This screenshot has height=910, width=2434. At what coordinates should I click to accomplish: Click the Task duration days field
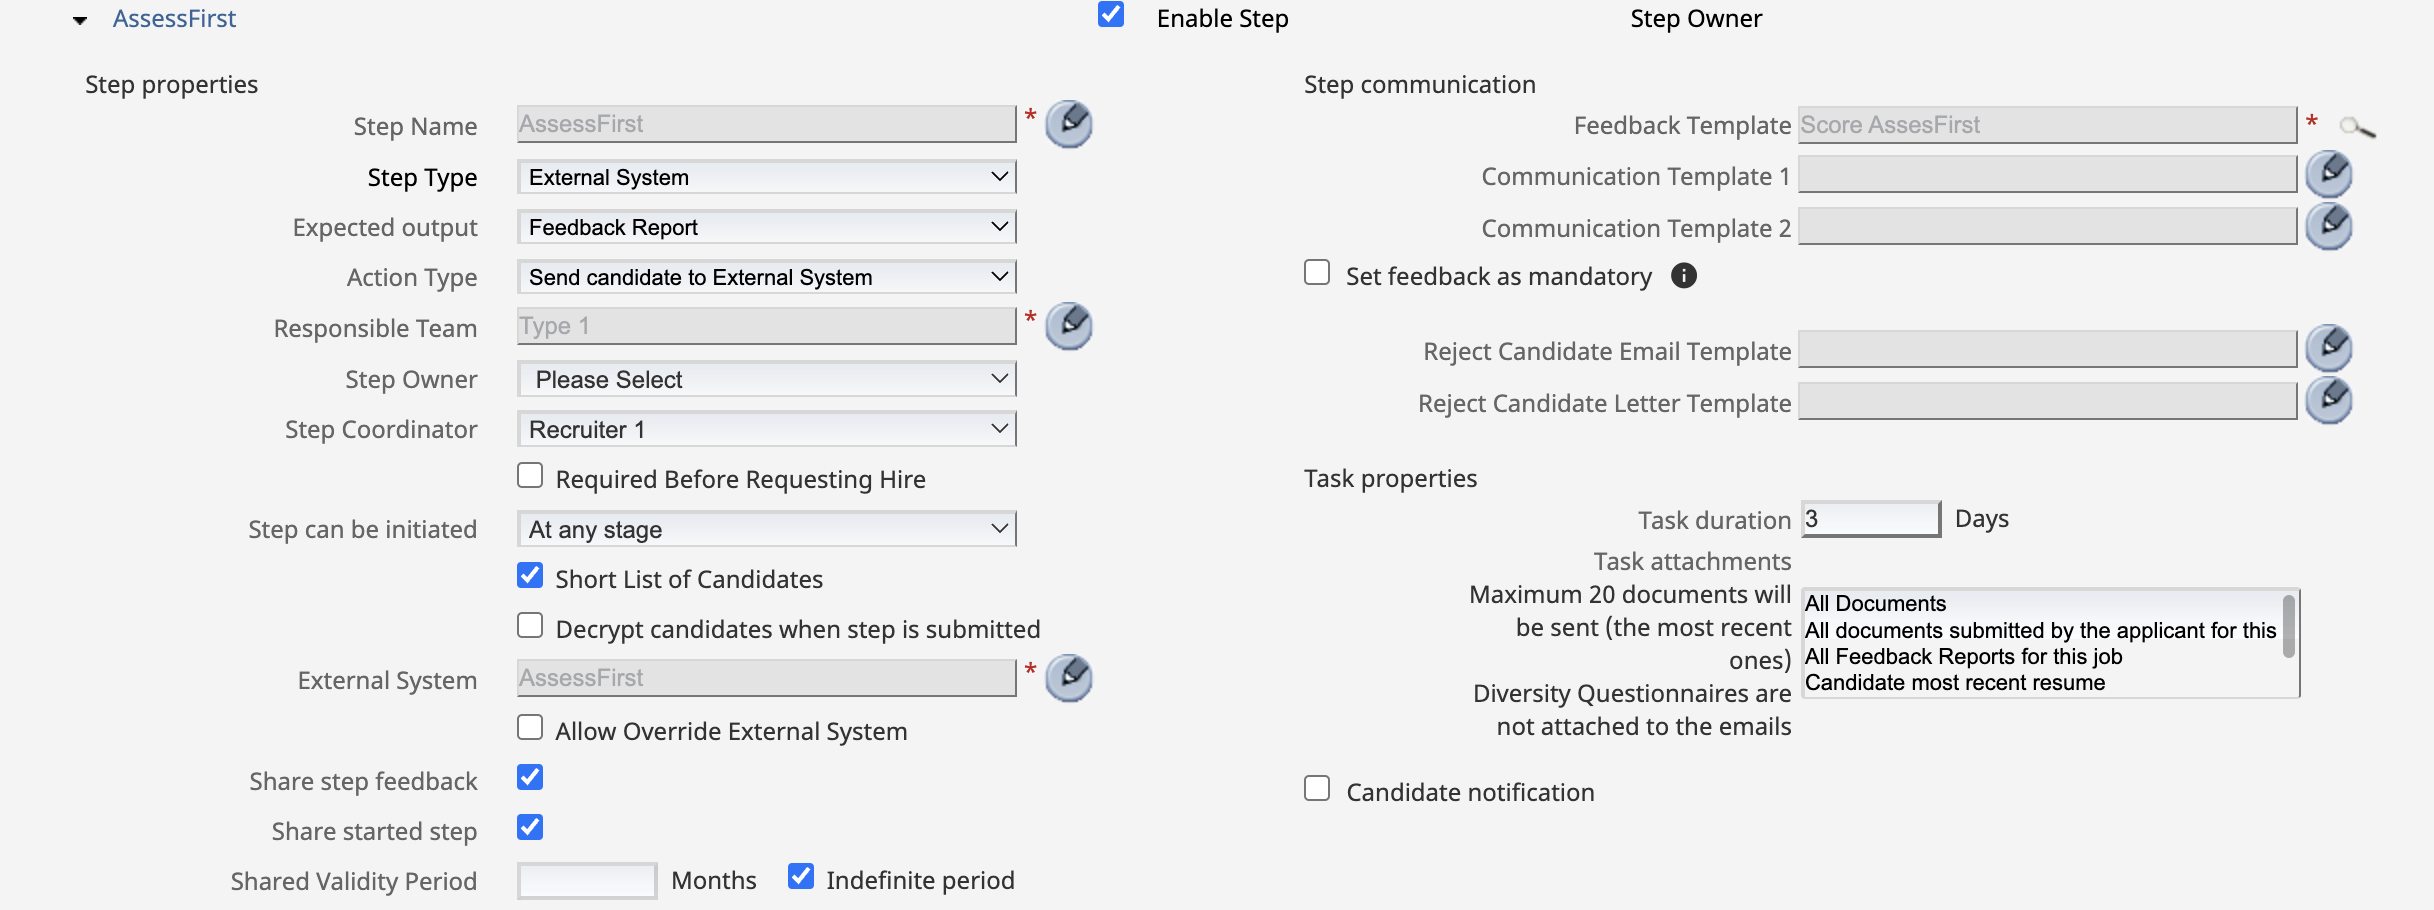pos(1869,519)
